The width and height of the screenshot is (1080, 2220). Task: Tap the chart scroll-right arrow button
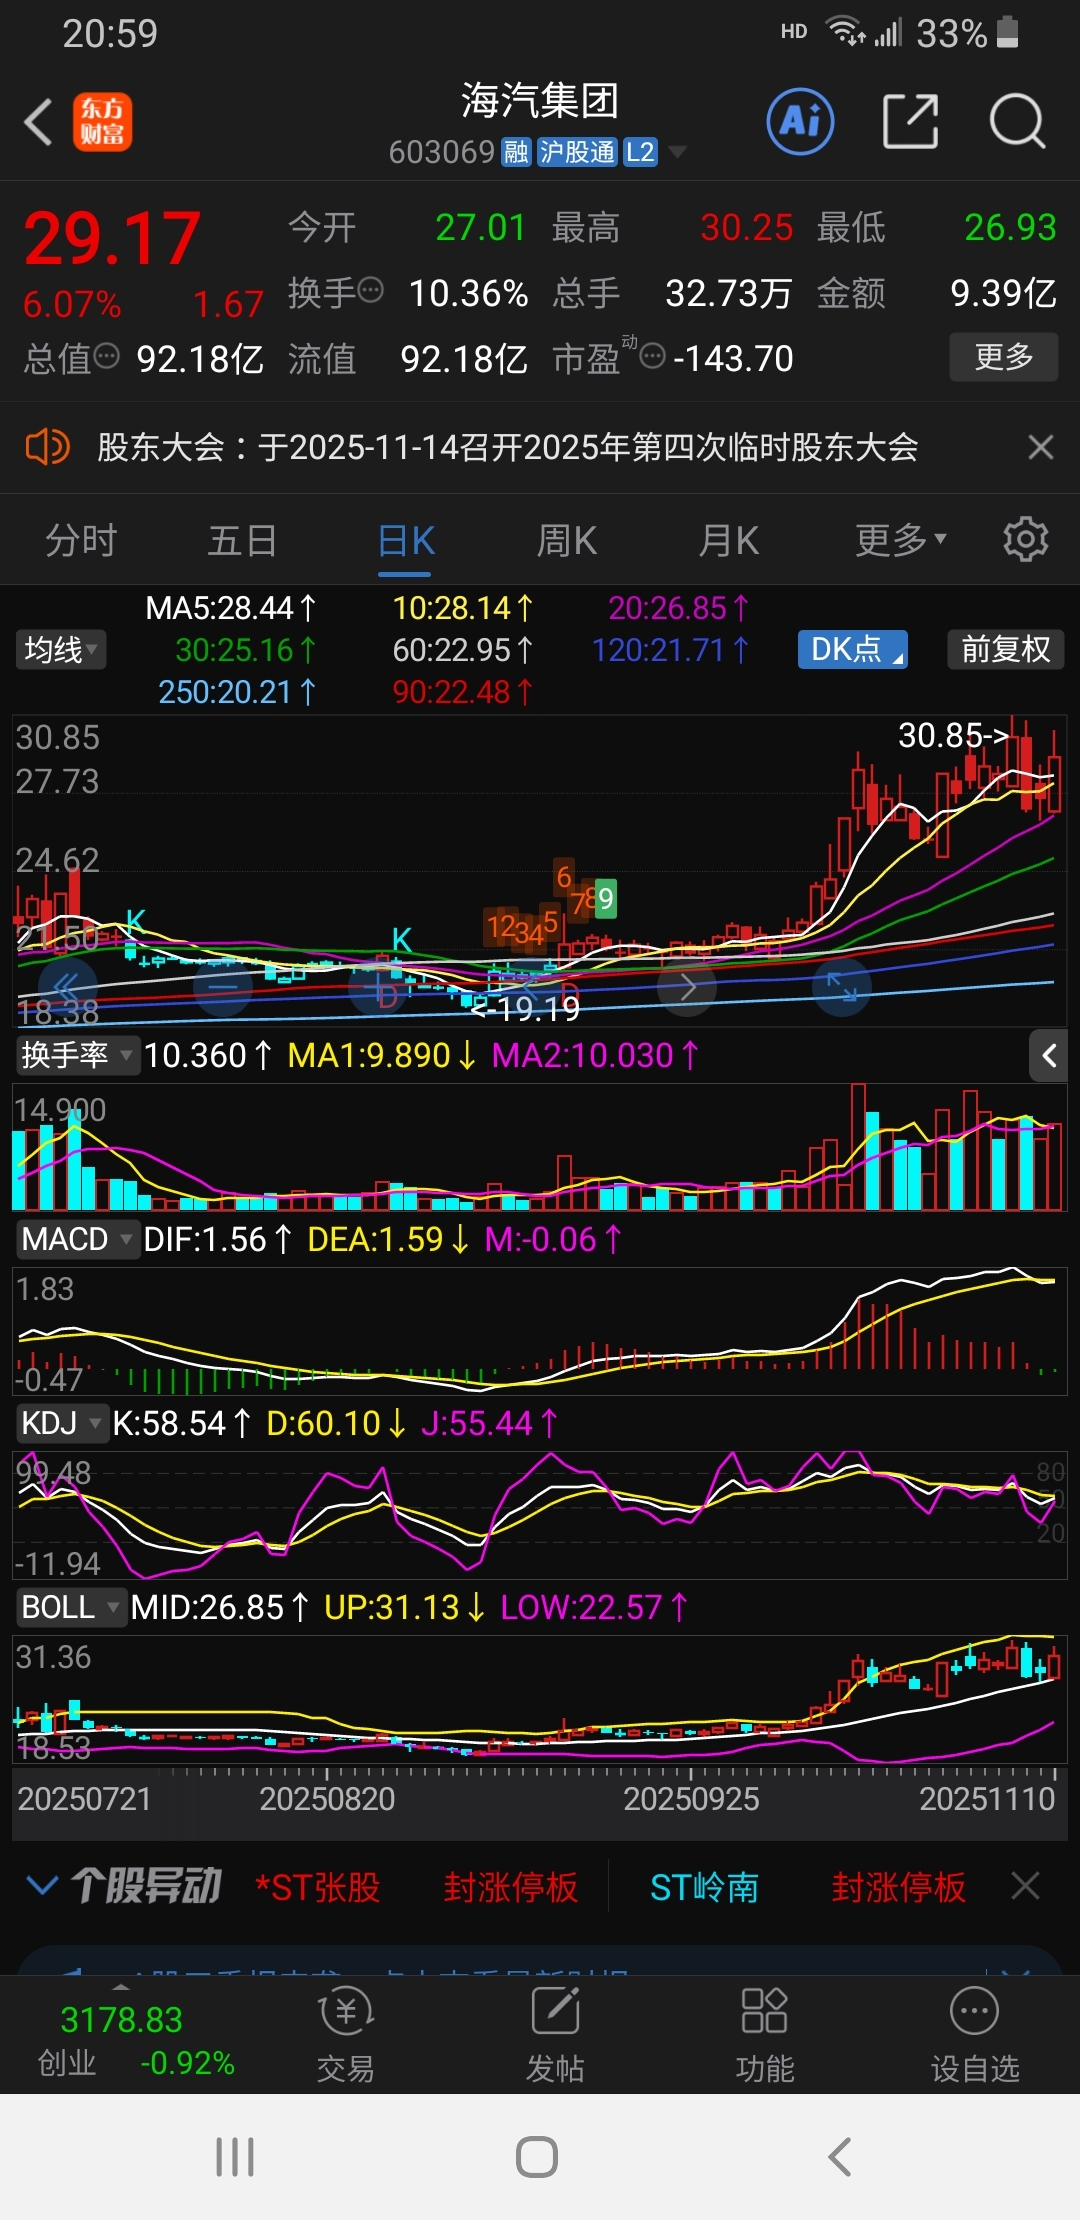tap(687, 987)
